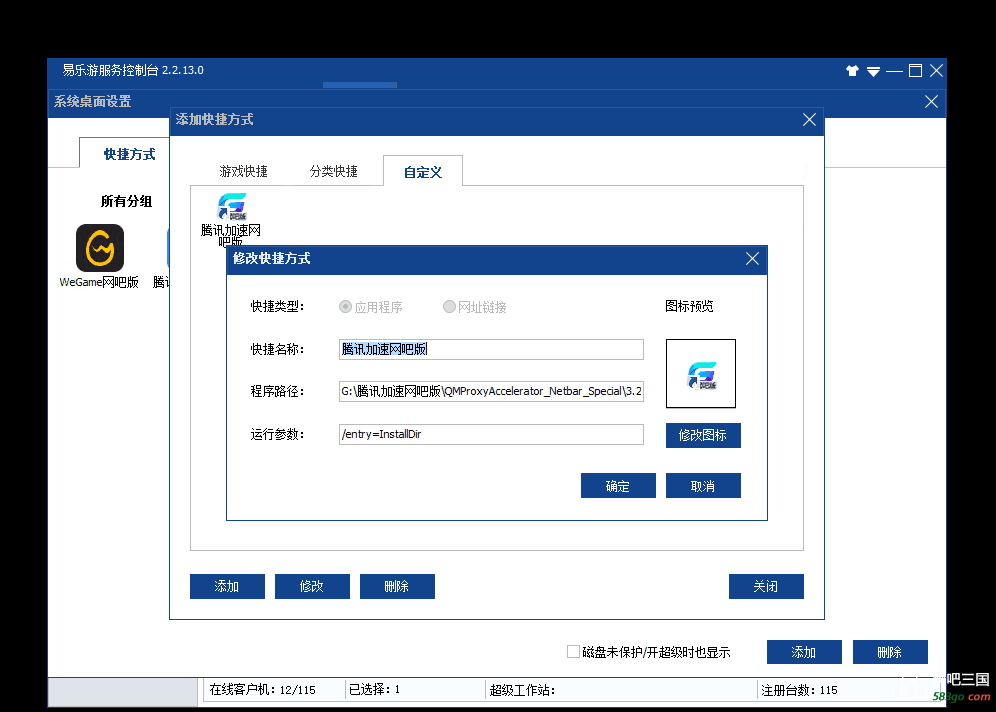This screenshot has height=712, width=996.
Task: Close the 修改快捷方式 dialog
Action: coord(752,259)
